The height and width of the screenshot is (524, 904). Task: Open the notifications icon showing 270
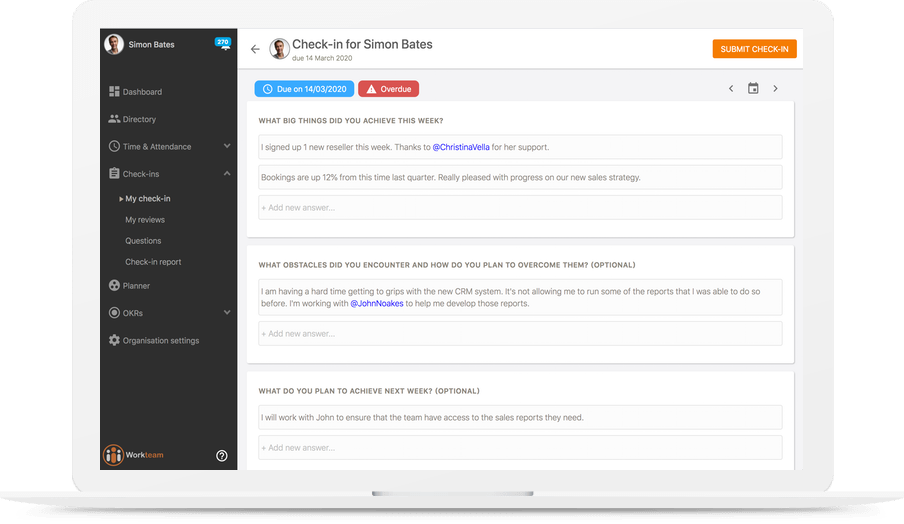223,43
